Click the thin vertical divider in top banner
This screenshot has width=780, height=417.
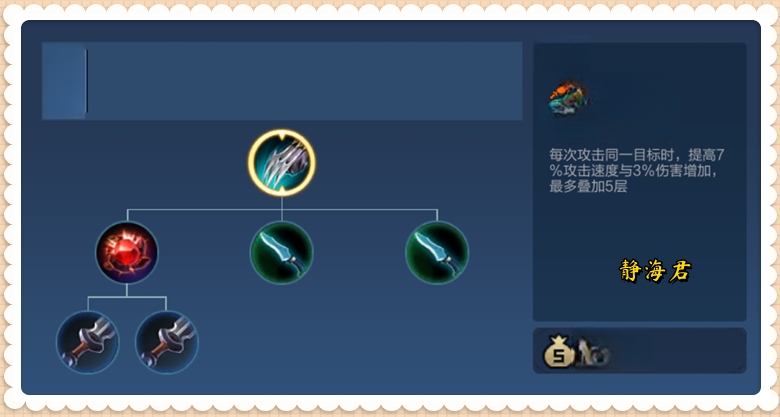pyautogui.click(x=87, y=81)
